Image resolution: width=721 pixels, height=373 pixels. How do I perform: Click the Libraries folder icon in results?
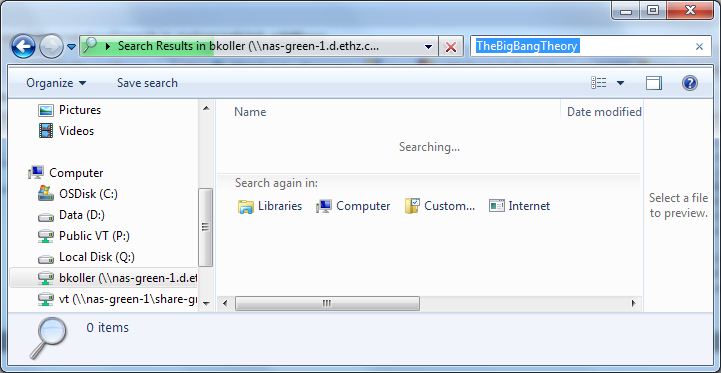point(246,207)
